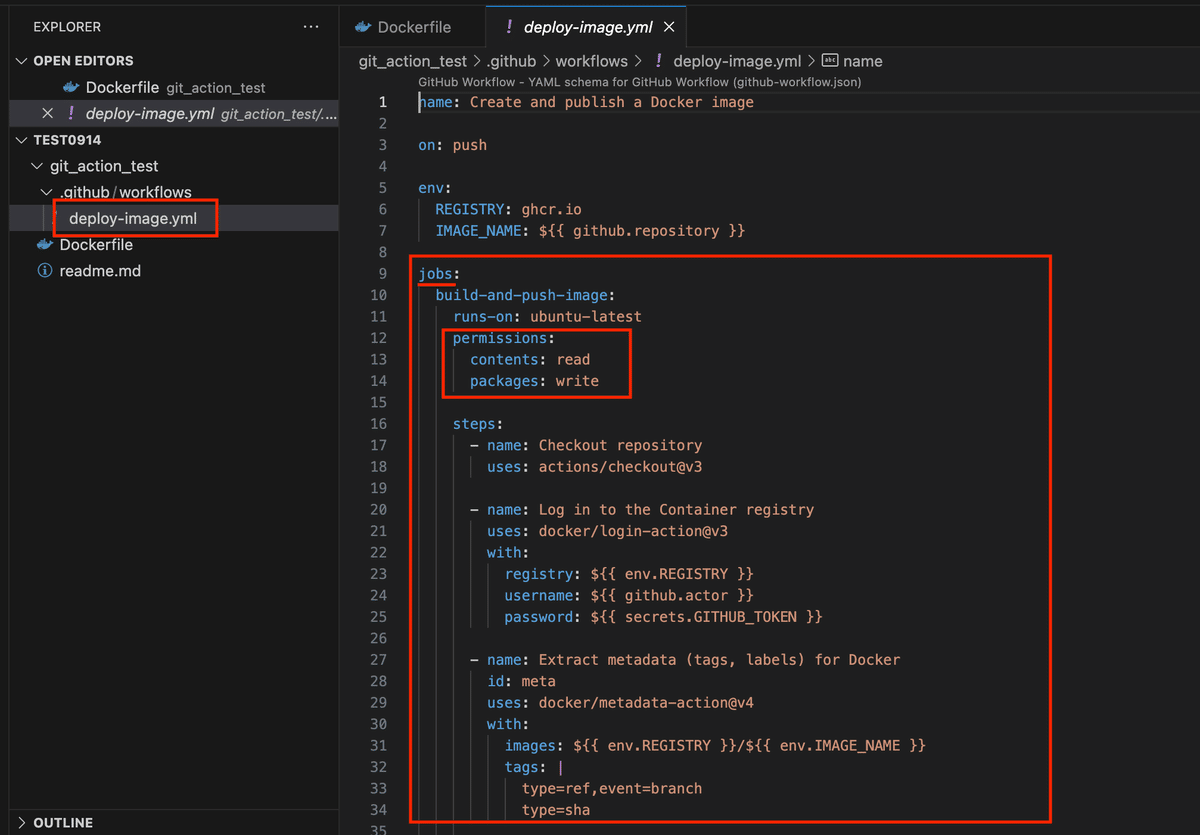This screenshot has height=835, width=1200.
Task: Open the workflows breadcrumb dropdown
Action: 591,61
